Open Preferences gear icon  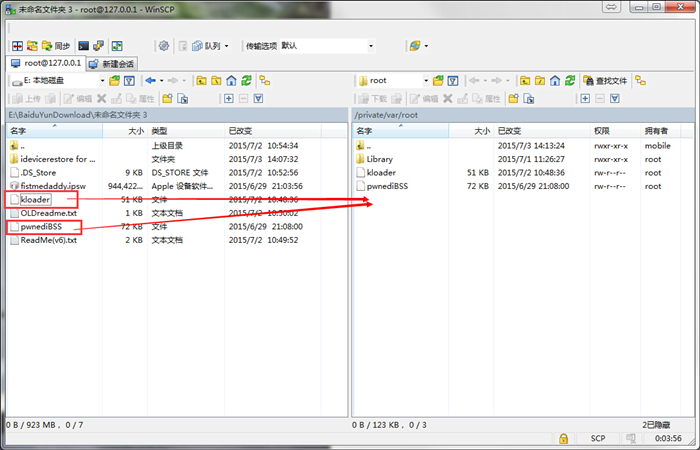tap(164, 46)
